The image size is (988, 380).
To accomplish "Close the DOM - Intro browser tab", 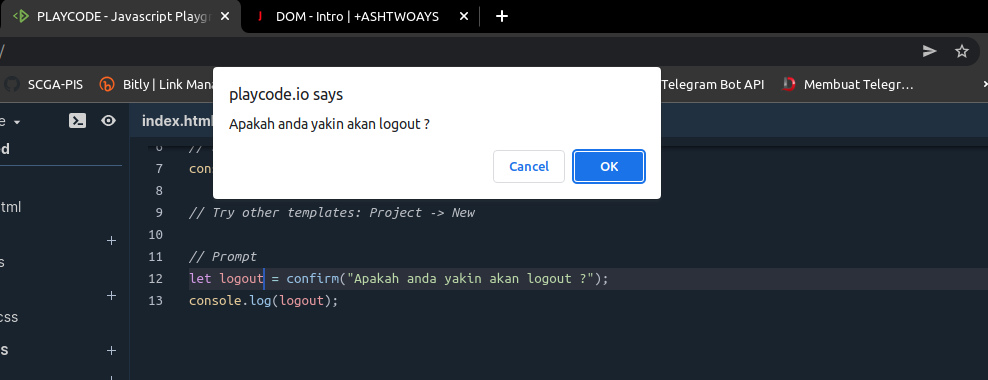I will tap(464, 16).
